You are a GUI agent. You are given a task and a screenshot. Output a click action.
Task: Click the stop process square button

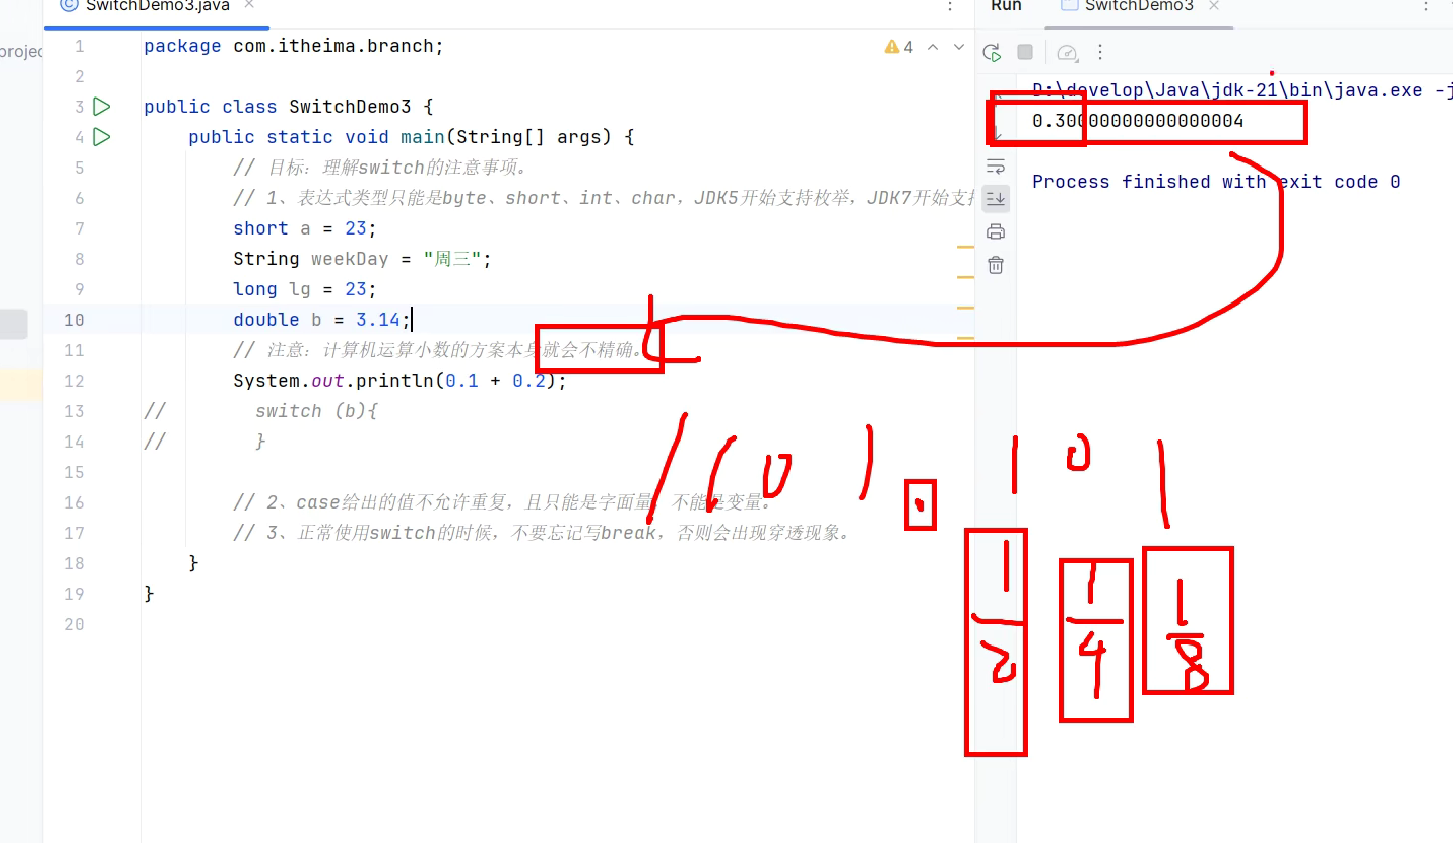click(1025, 52)
